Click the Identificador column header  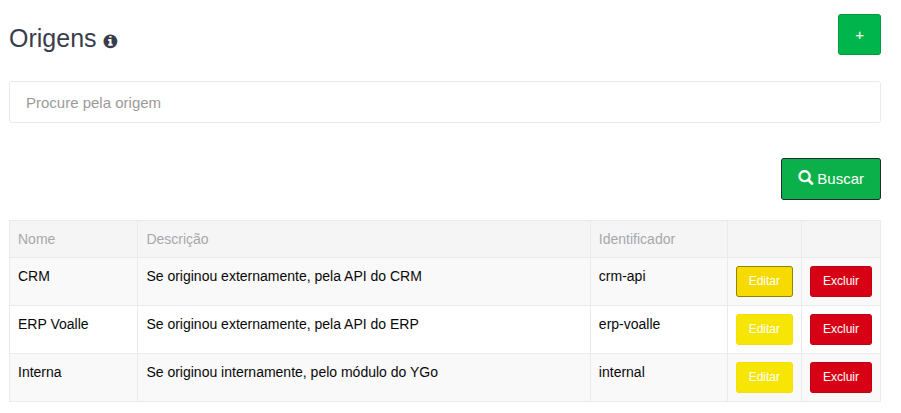(x=637, y=239)
